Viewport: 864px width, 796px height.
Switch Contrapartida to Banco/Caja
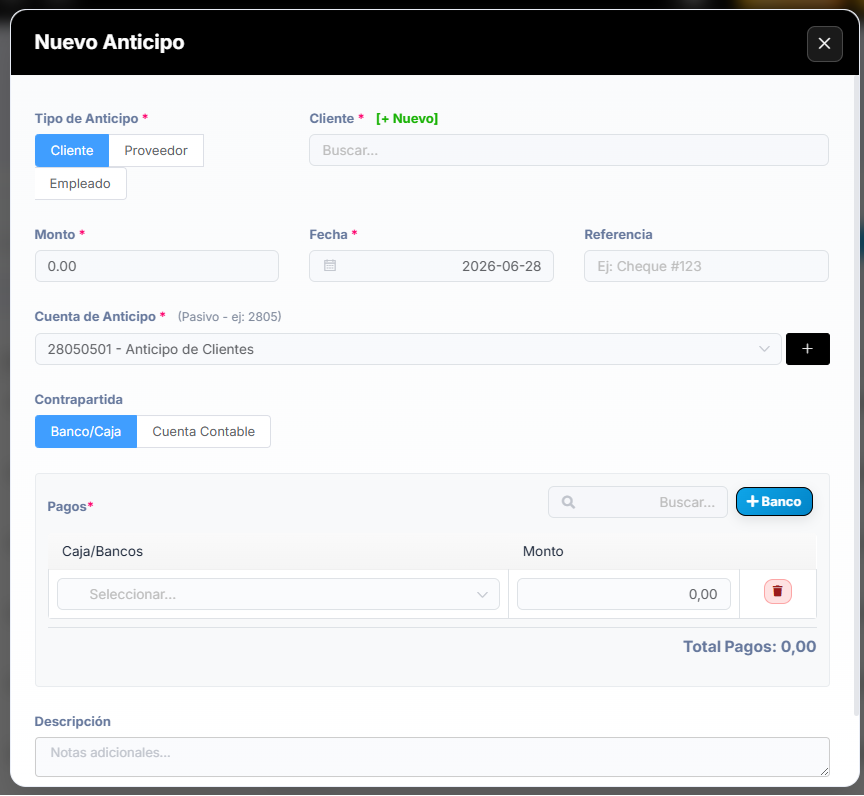(86, 431)
